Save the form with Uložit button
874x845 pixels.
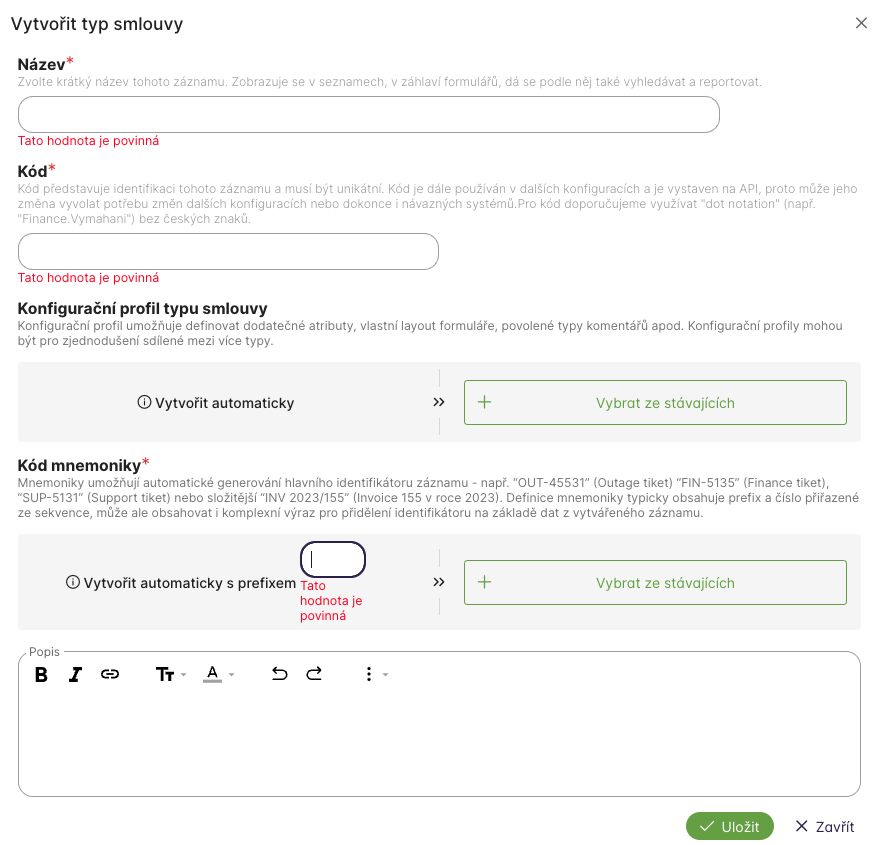click(730, 827)
